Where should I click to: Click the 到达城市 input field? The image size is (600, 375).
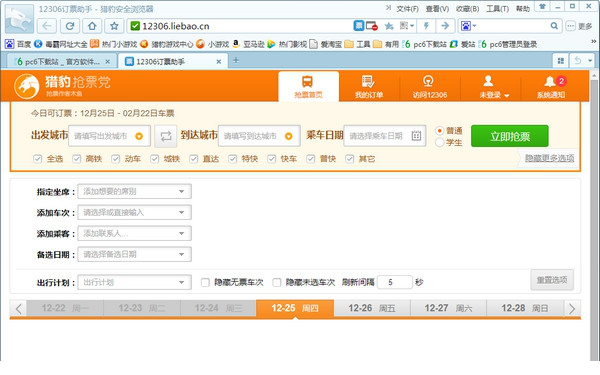pos(259,136)
